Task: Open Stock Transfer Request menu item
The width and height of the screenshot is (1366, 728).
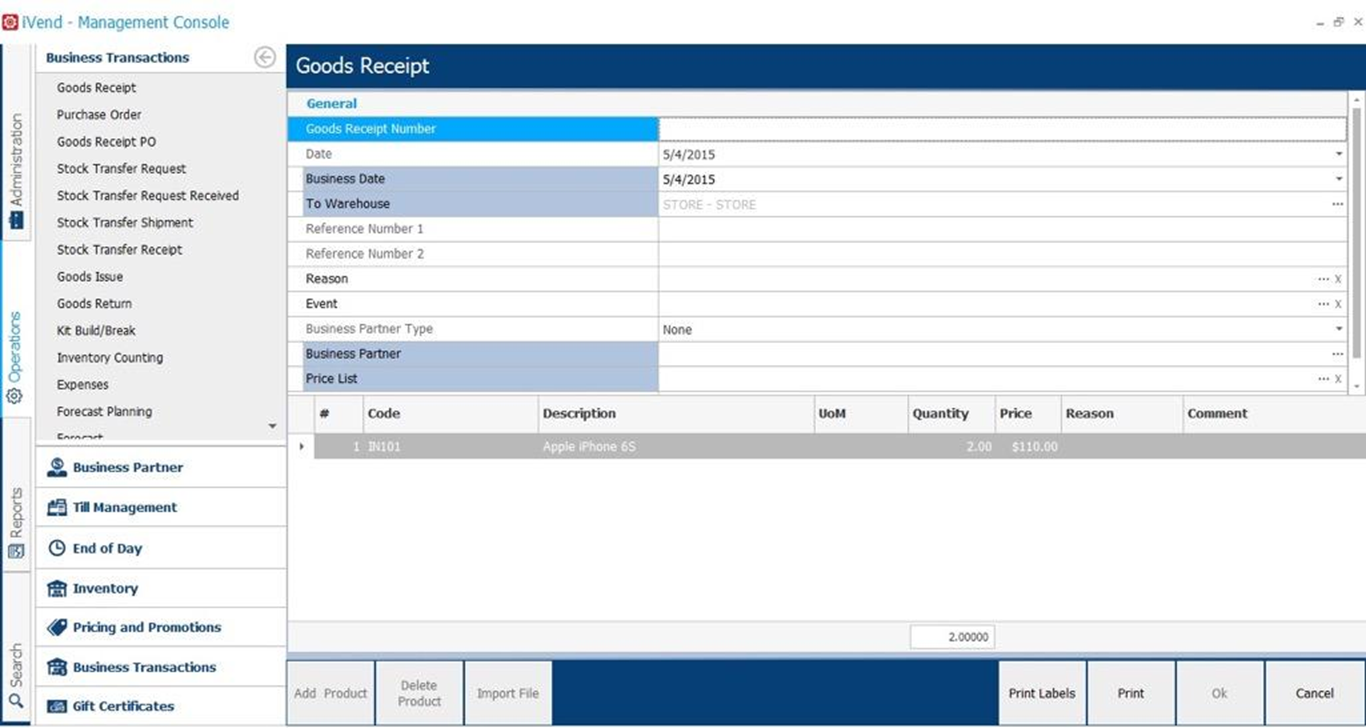Action: [x=121, y=169]
